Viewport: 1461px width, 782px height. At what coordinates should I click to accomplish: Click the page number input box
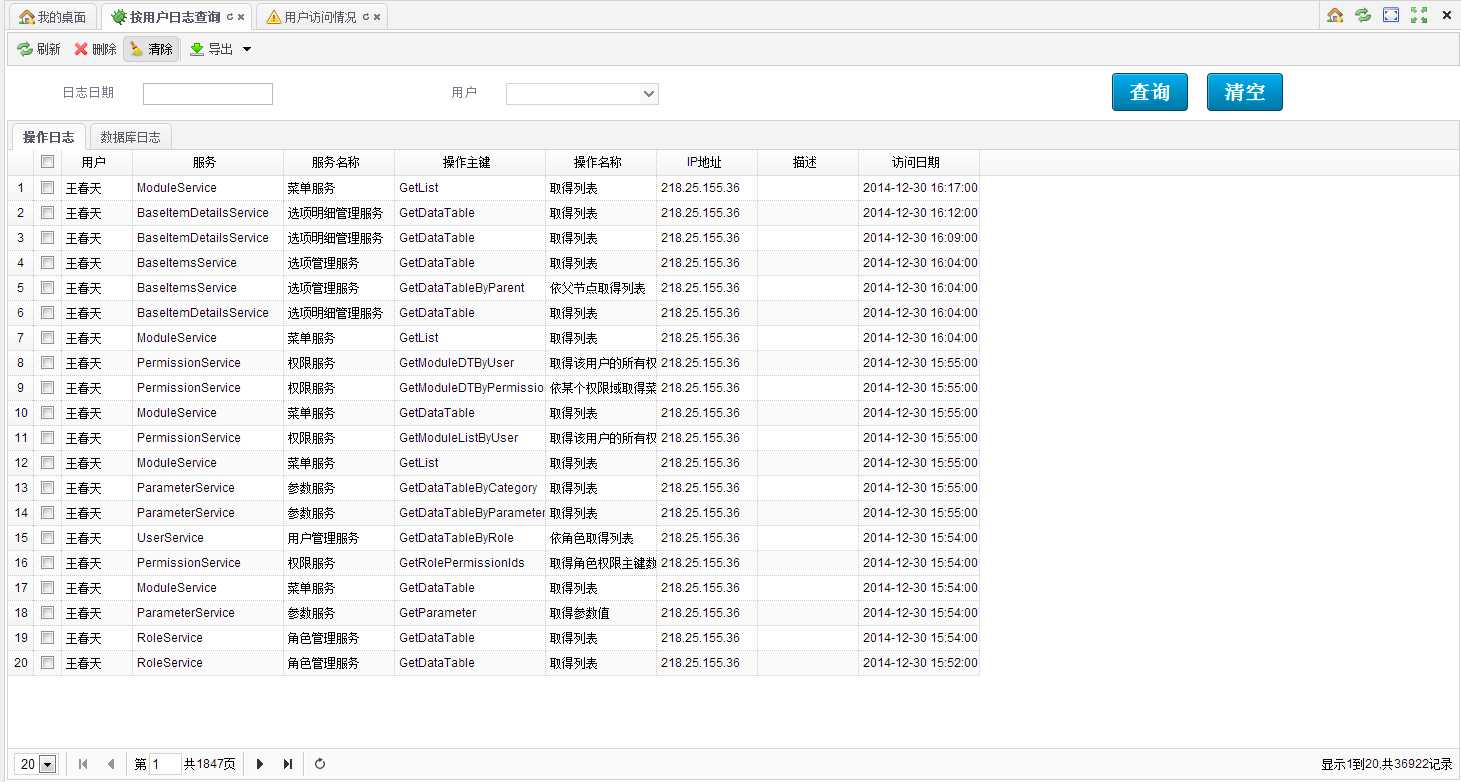pyautogui.click(x=165, y=764)
